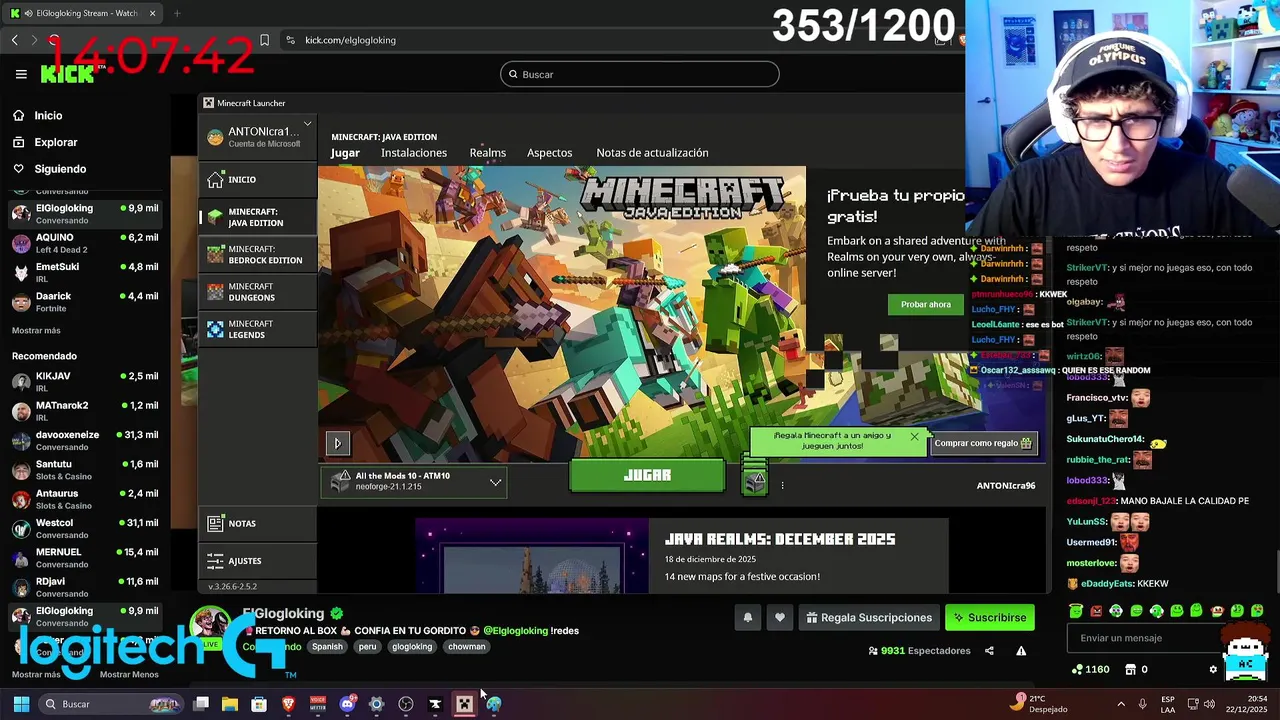1280x720 pixels.
Task: Toggle follow heart button
Action: [x=780, y=618]
